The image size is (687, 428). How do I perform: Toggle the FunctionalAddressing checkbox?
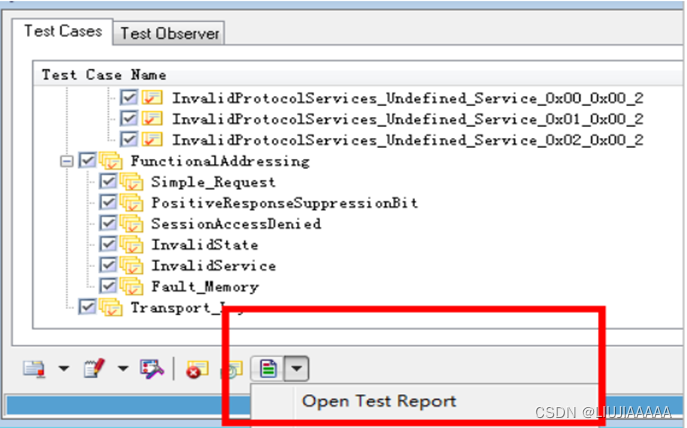(x=87, y=160)
